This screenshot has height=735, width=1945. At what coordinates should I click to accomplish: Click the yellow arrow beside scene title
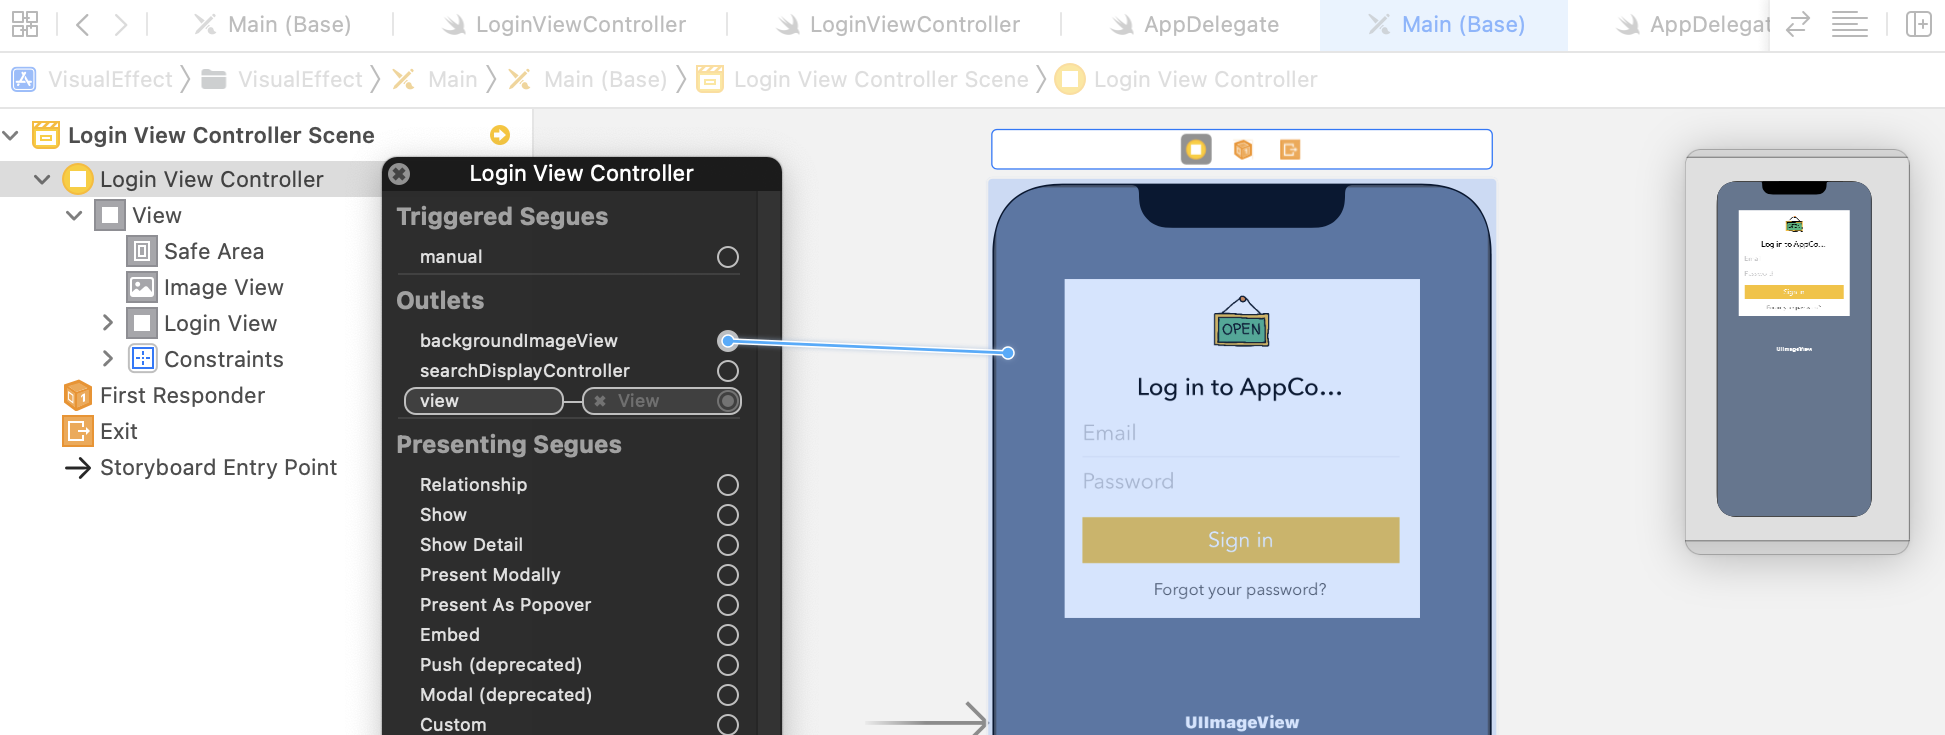(500, 135)
